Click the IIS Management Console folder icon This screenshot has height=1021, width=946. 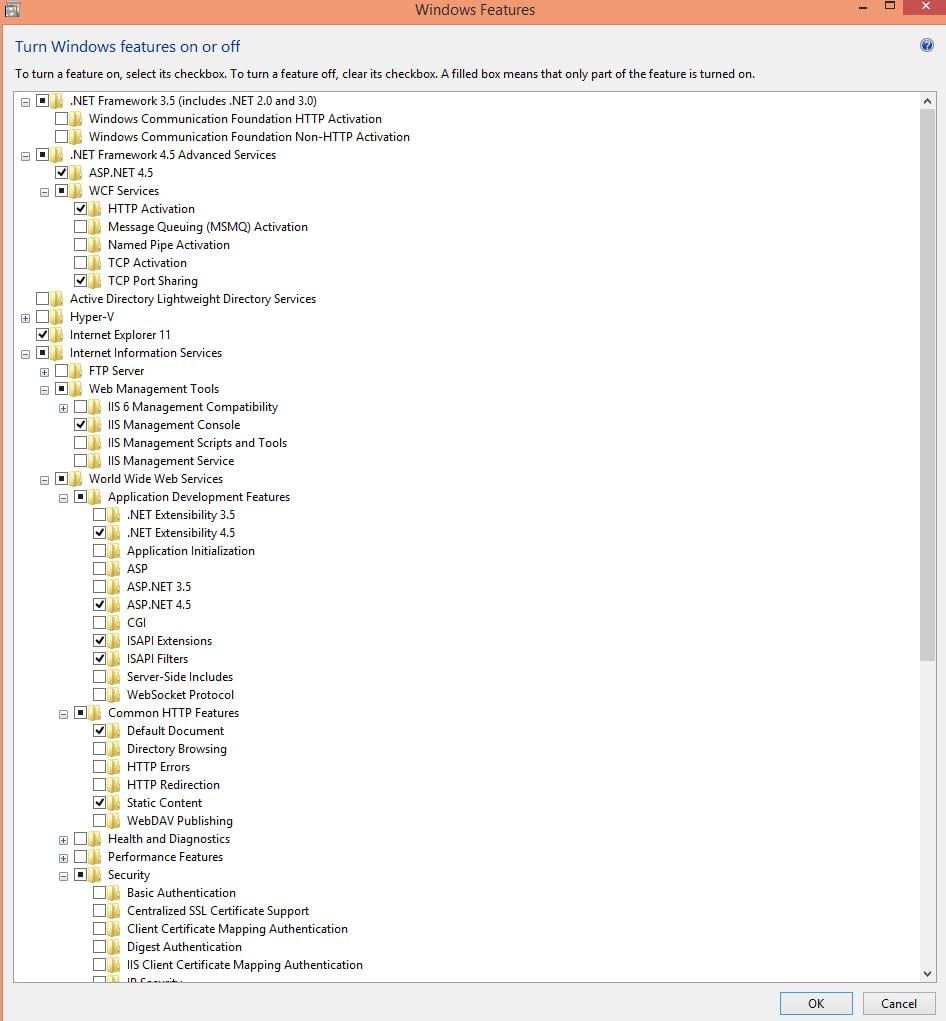[95, 425]
